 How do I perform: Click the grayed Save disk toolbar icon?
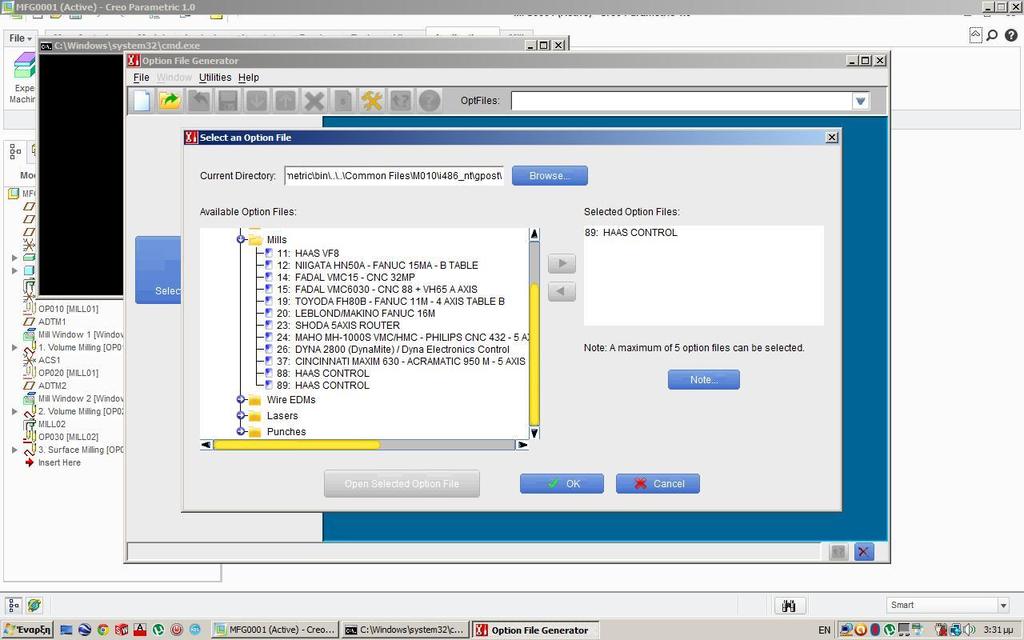coord(227,101)
